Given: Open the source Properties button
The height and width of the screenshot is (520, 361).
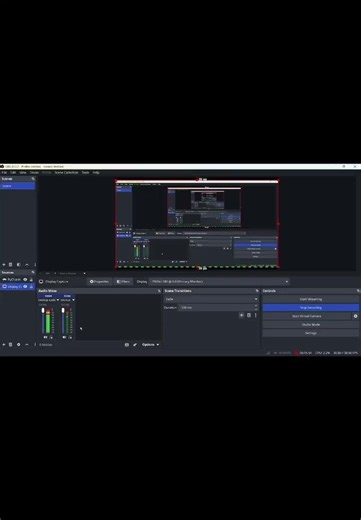Looking at the screenshot, I should coord(99,282).
